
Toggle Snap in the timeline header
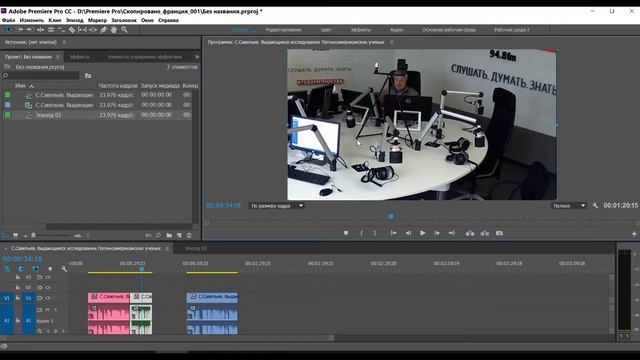[21, 269]
